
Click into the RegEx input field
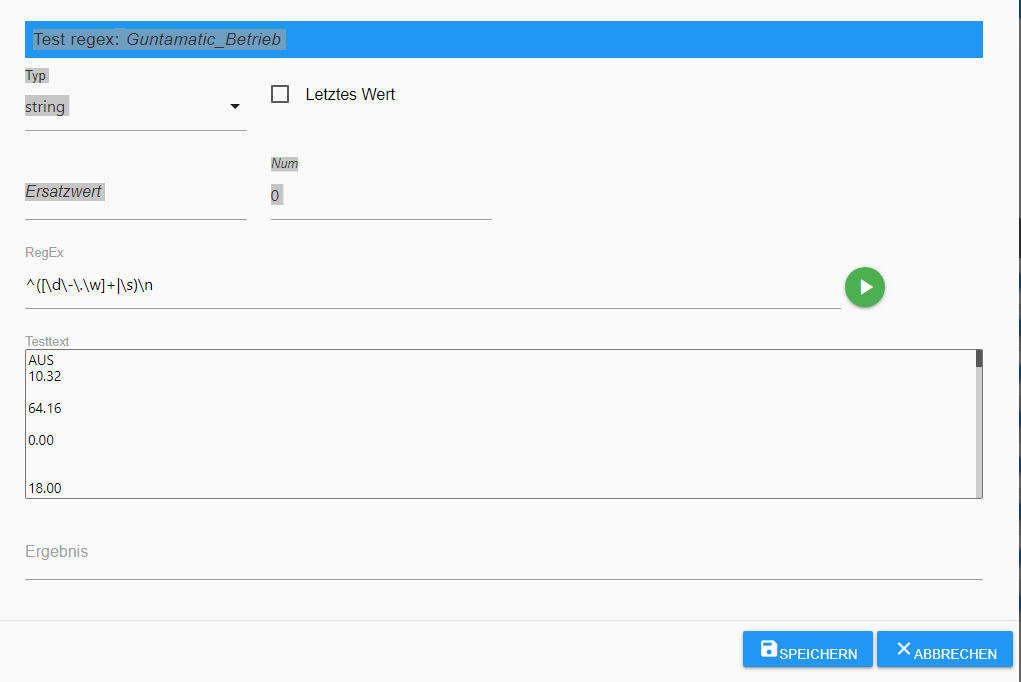[432, 286]
